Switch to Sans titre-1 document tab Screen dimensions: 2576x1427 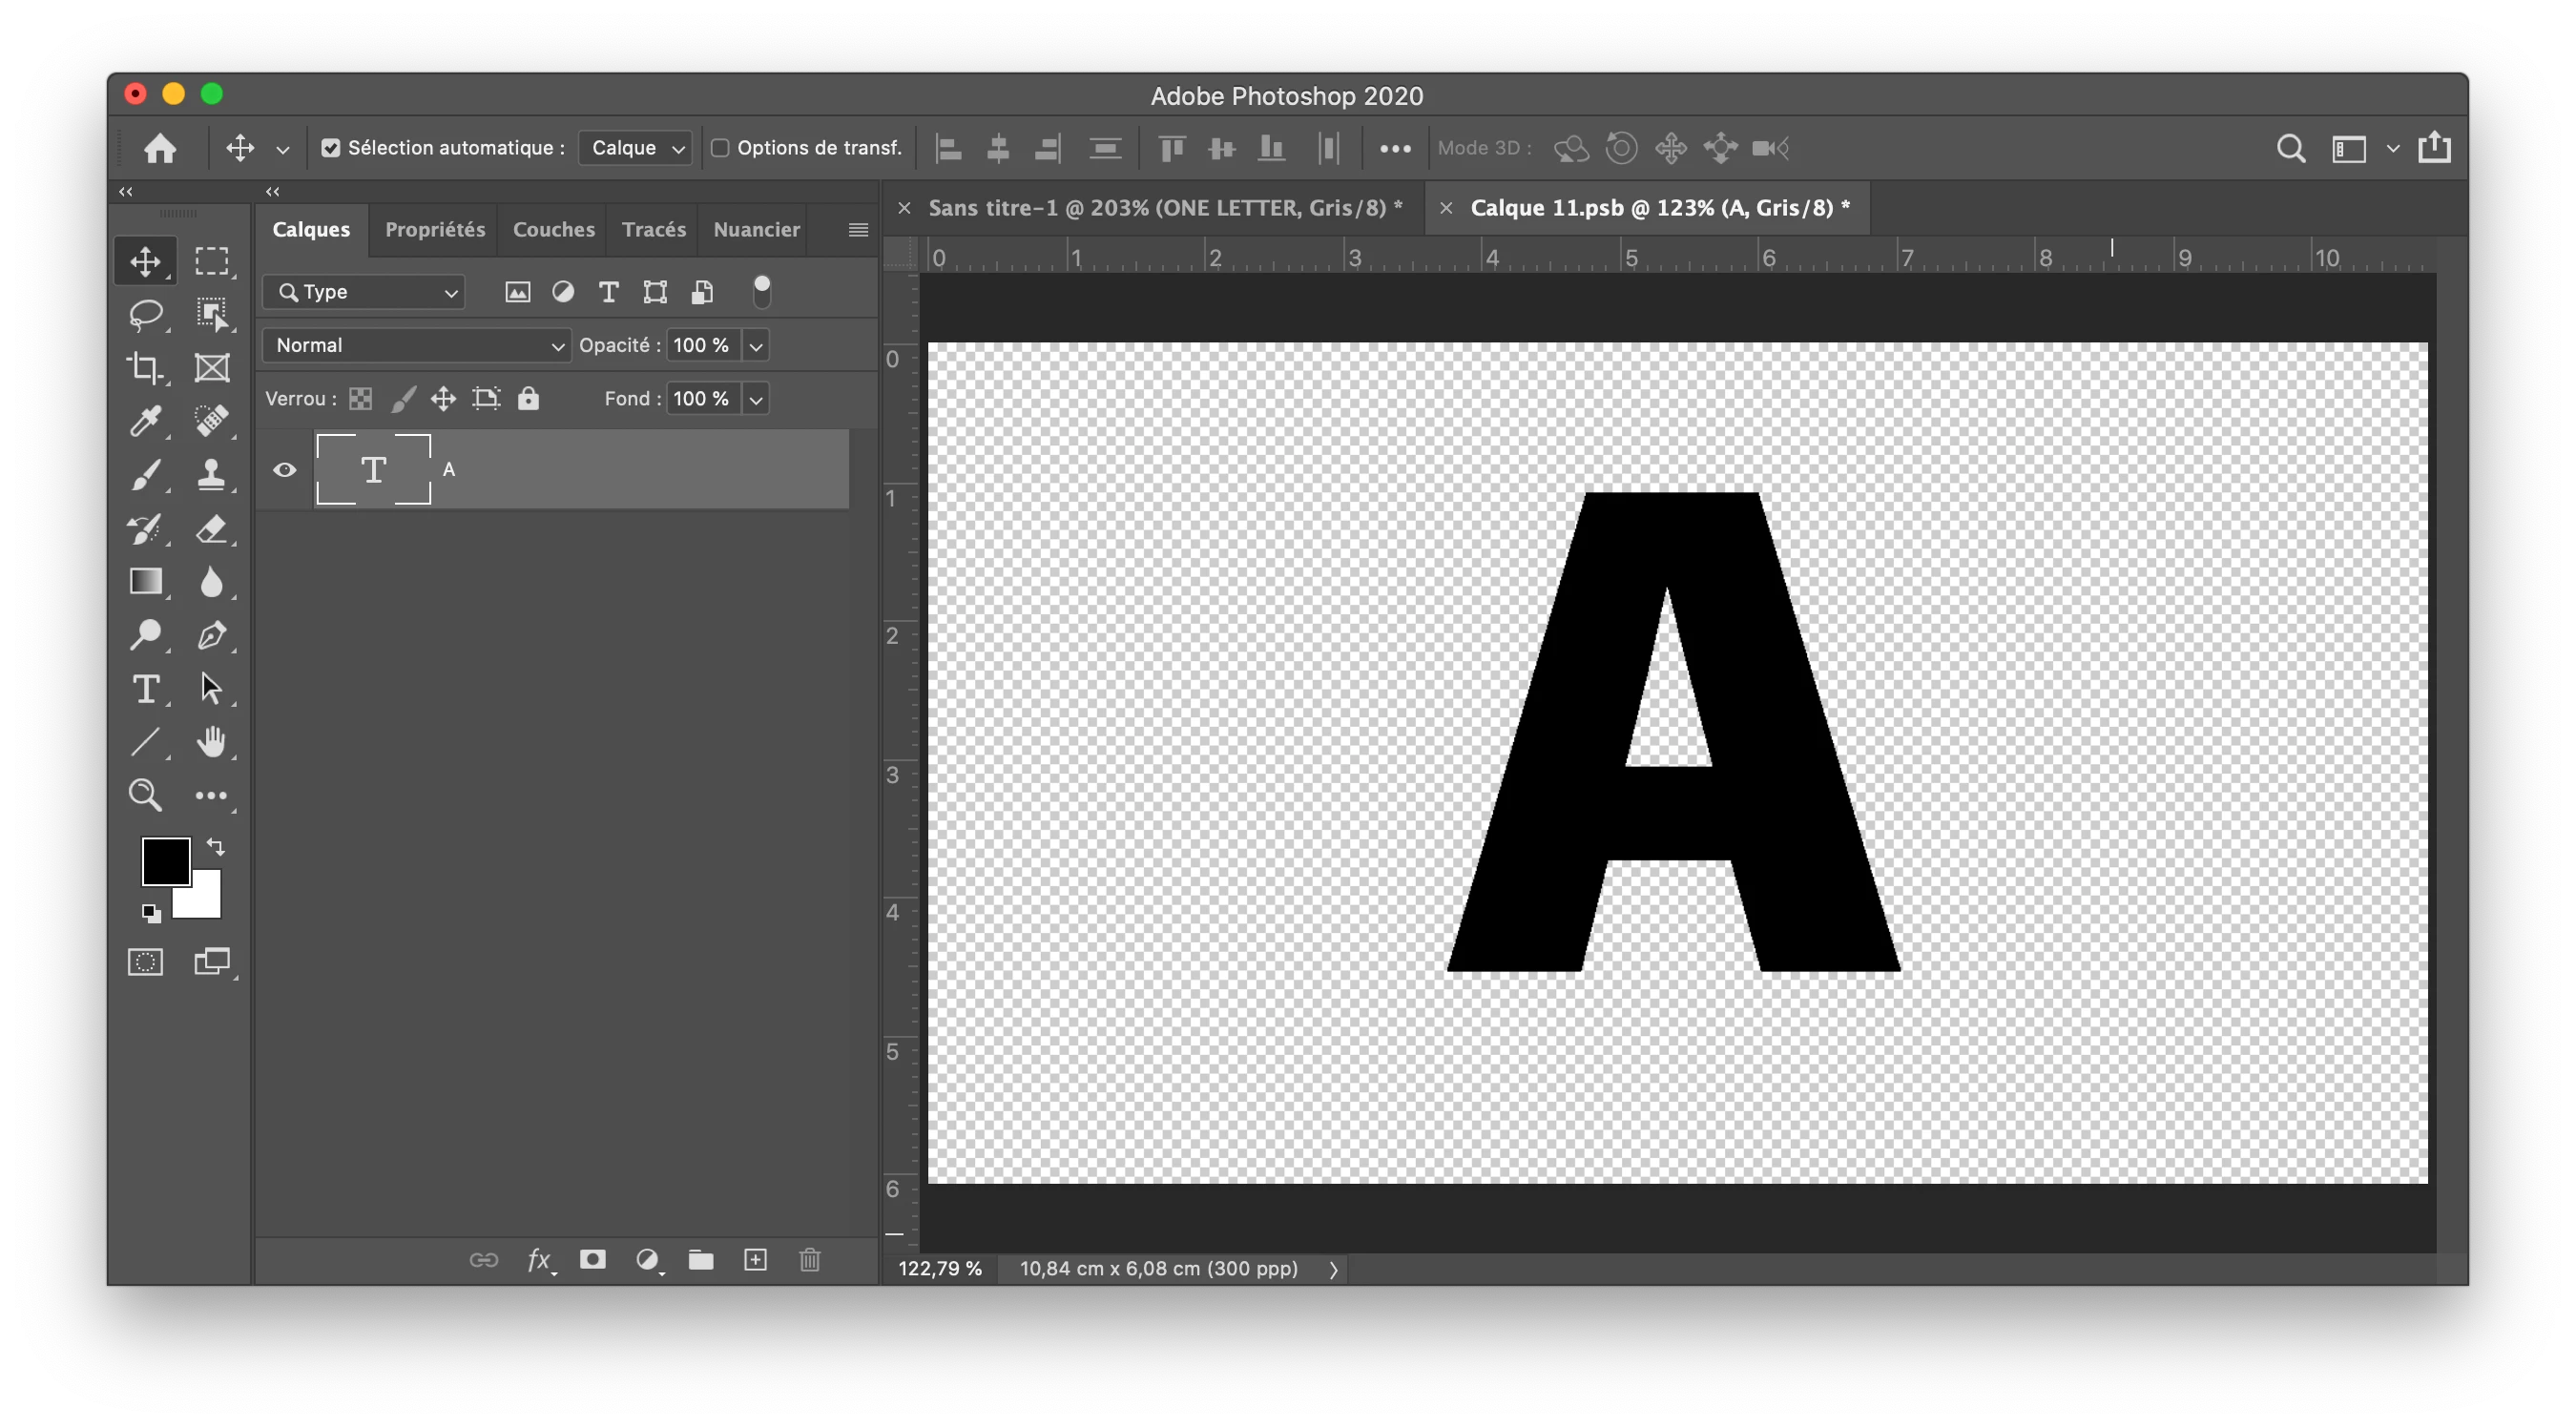click(x=1164, y=208)
